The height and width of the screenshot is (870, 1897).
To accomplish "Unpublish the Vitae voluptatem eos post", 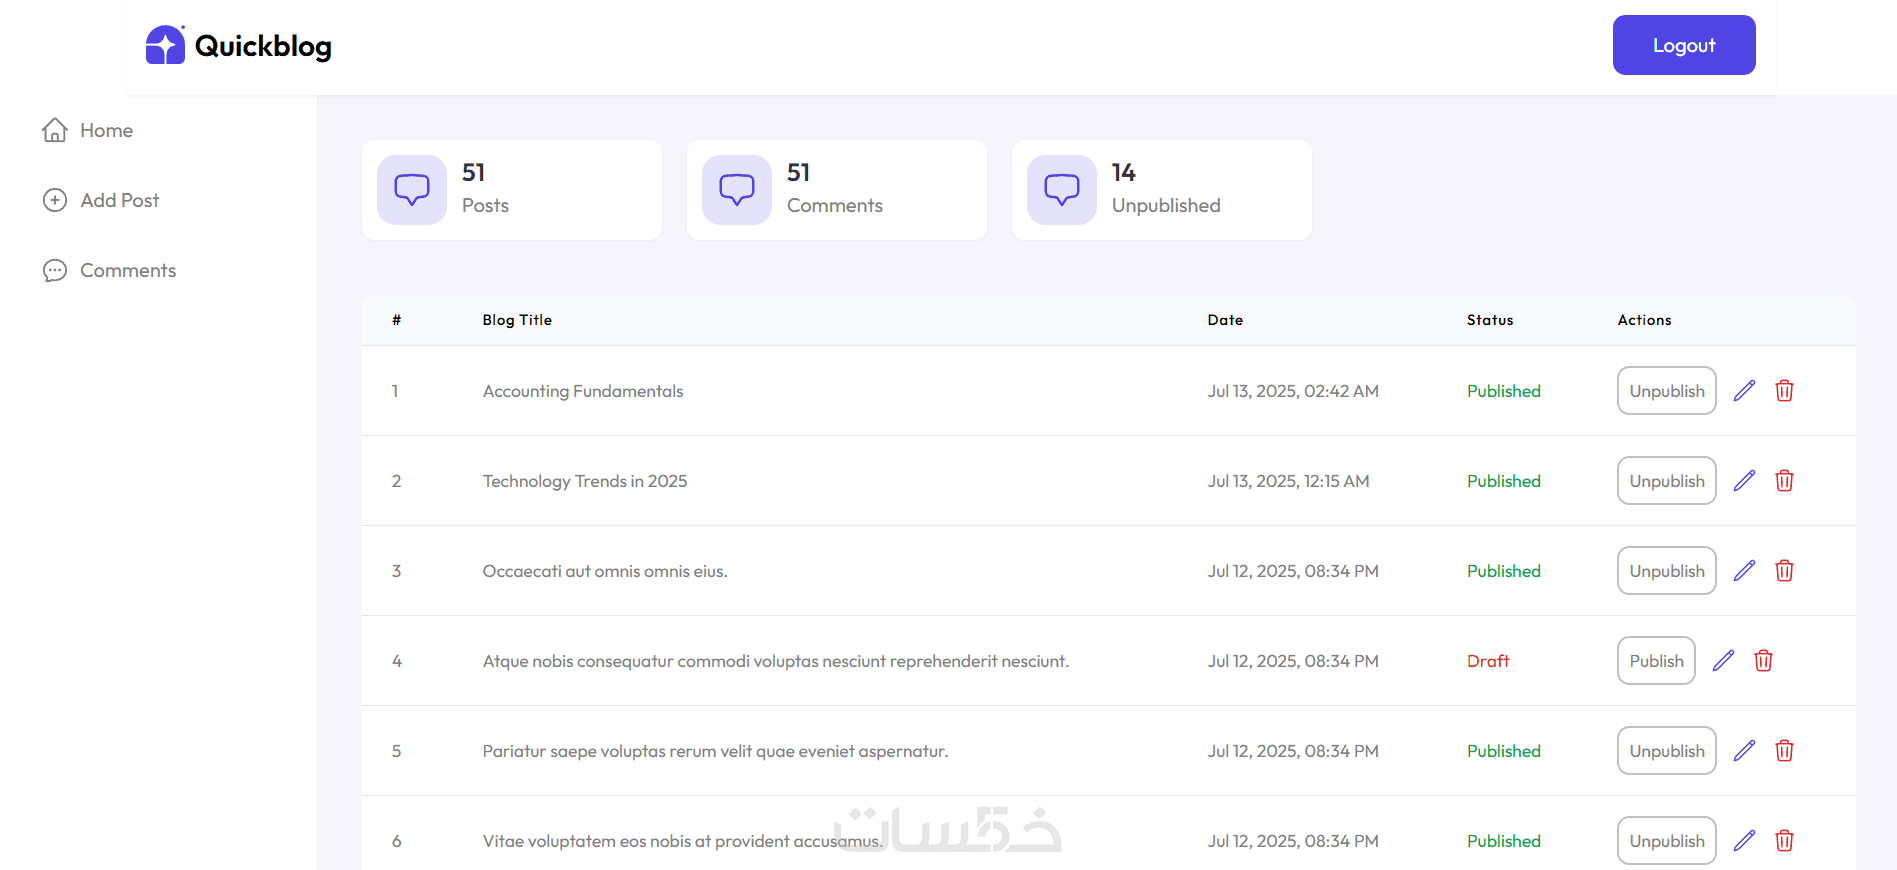I will click(1667, 841).
